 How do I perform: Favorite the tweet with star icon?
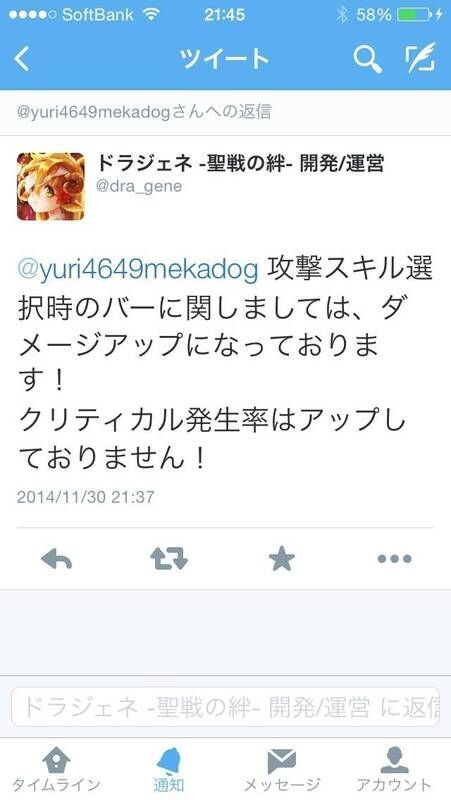tap(282, 558)
